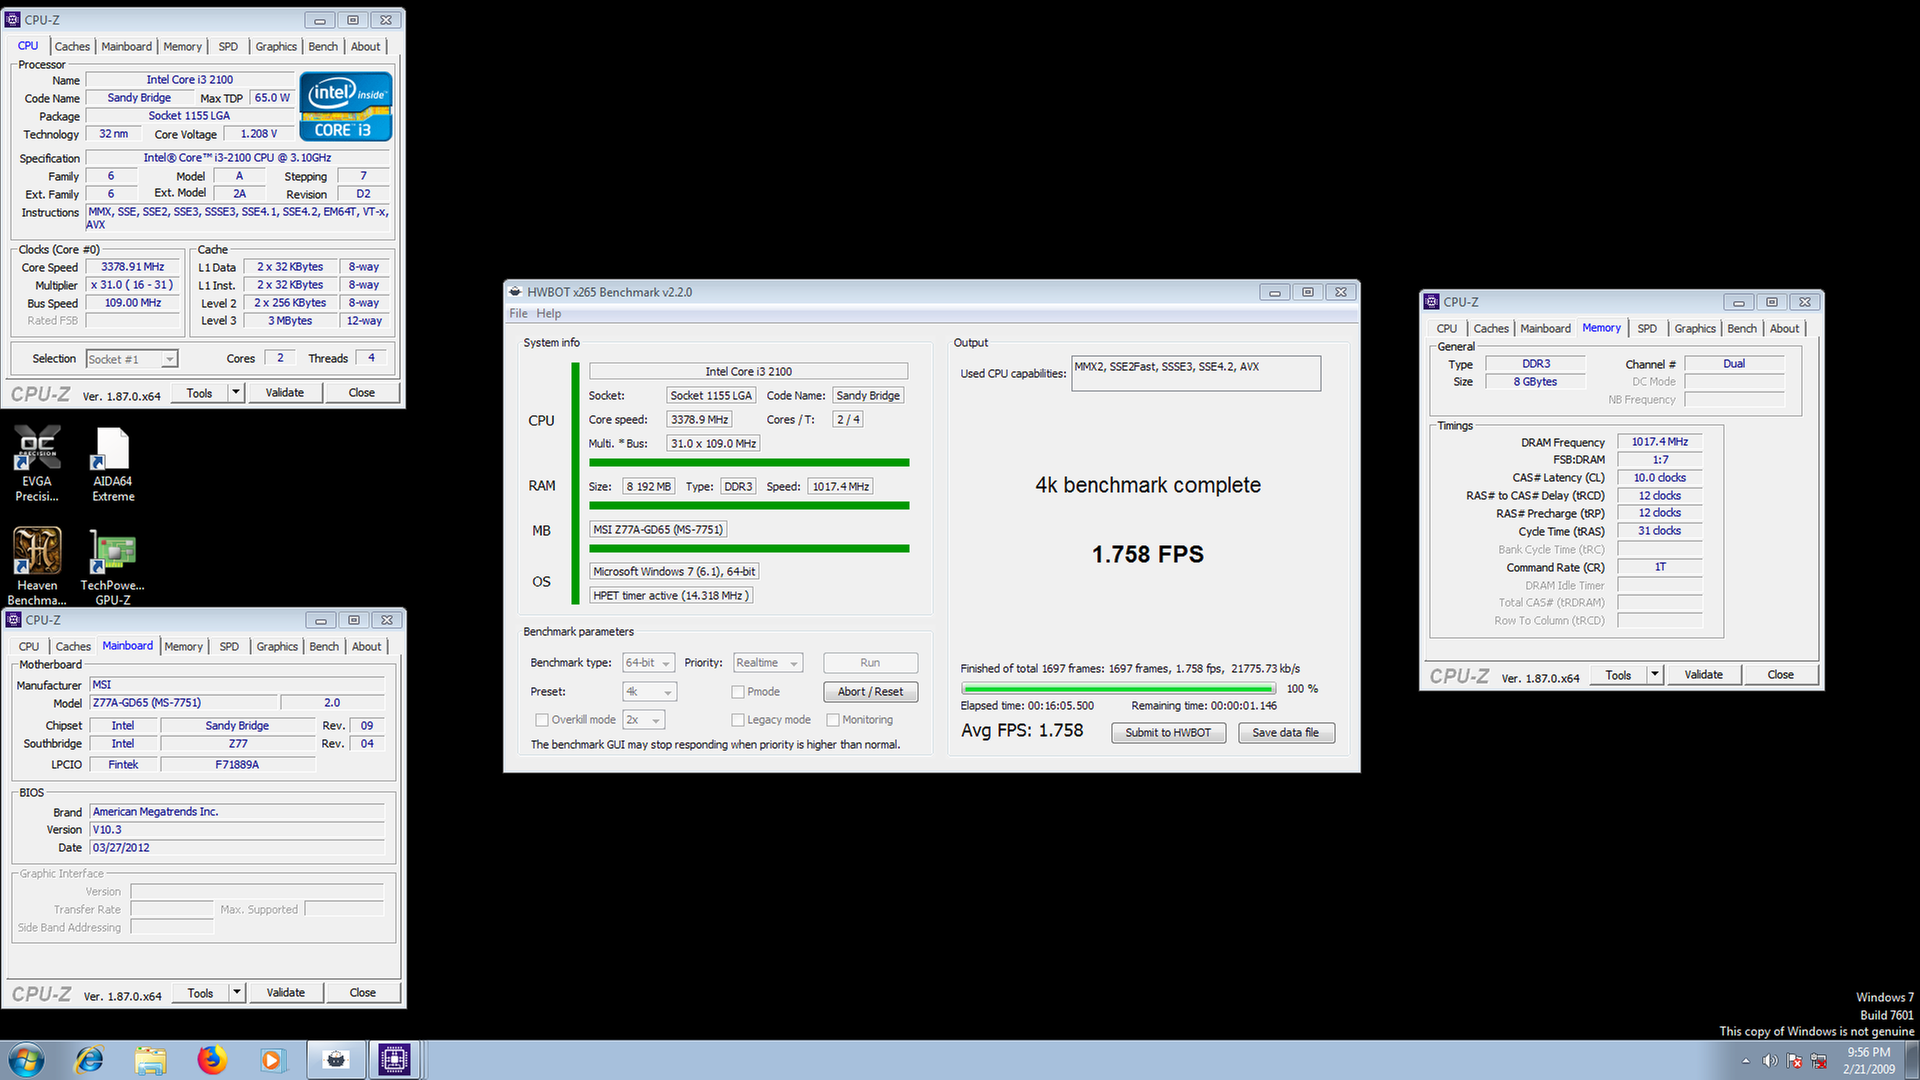The height and width of the screenshot is (1080, 1920).
Task: Launch Heaven Benchmark desktop icon
Action: pyautogui.click(x=37, y=566)
